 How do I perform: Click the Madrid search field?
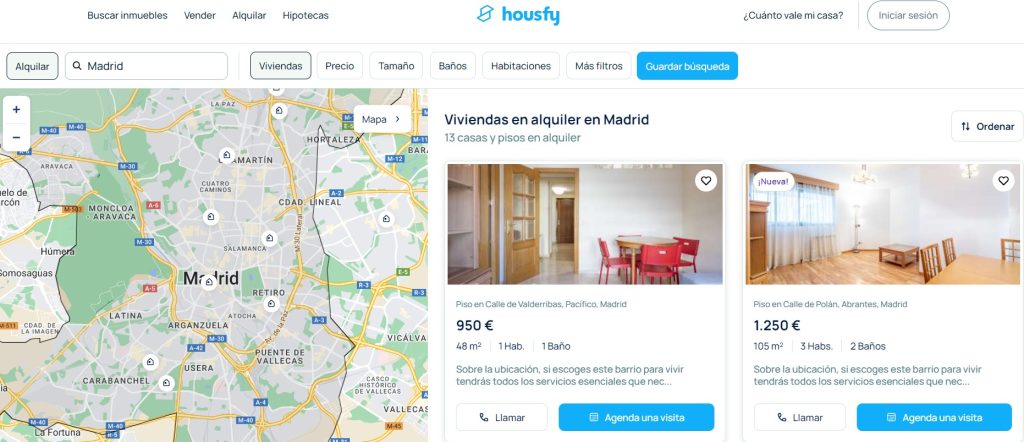(146, 66)
